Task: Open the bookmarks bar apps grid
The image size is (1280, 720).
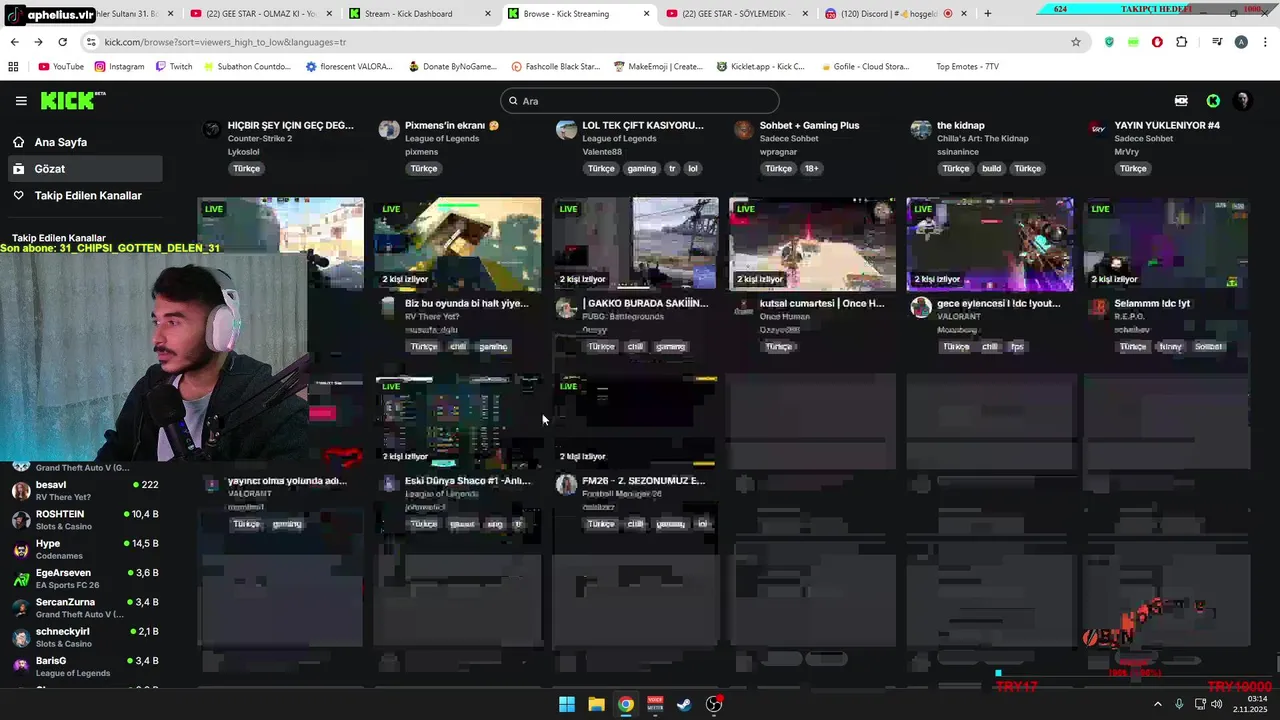Action: click(x=13, y=67)
